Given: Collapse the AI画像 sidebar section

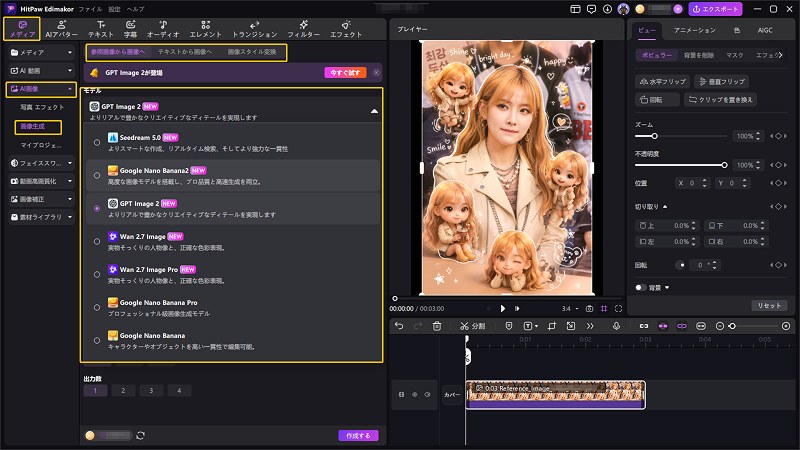Looking at the screenshot, I should pos(41,89).
